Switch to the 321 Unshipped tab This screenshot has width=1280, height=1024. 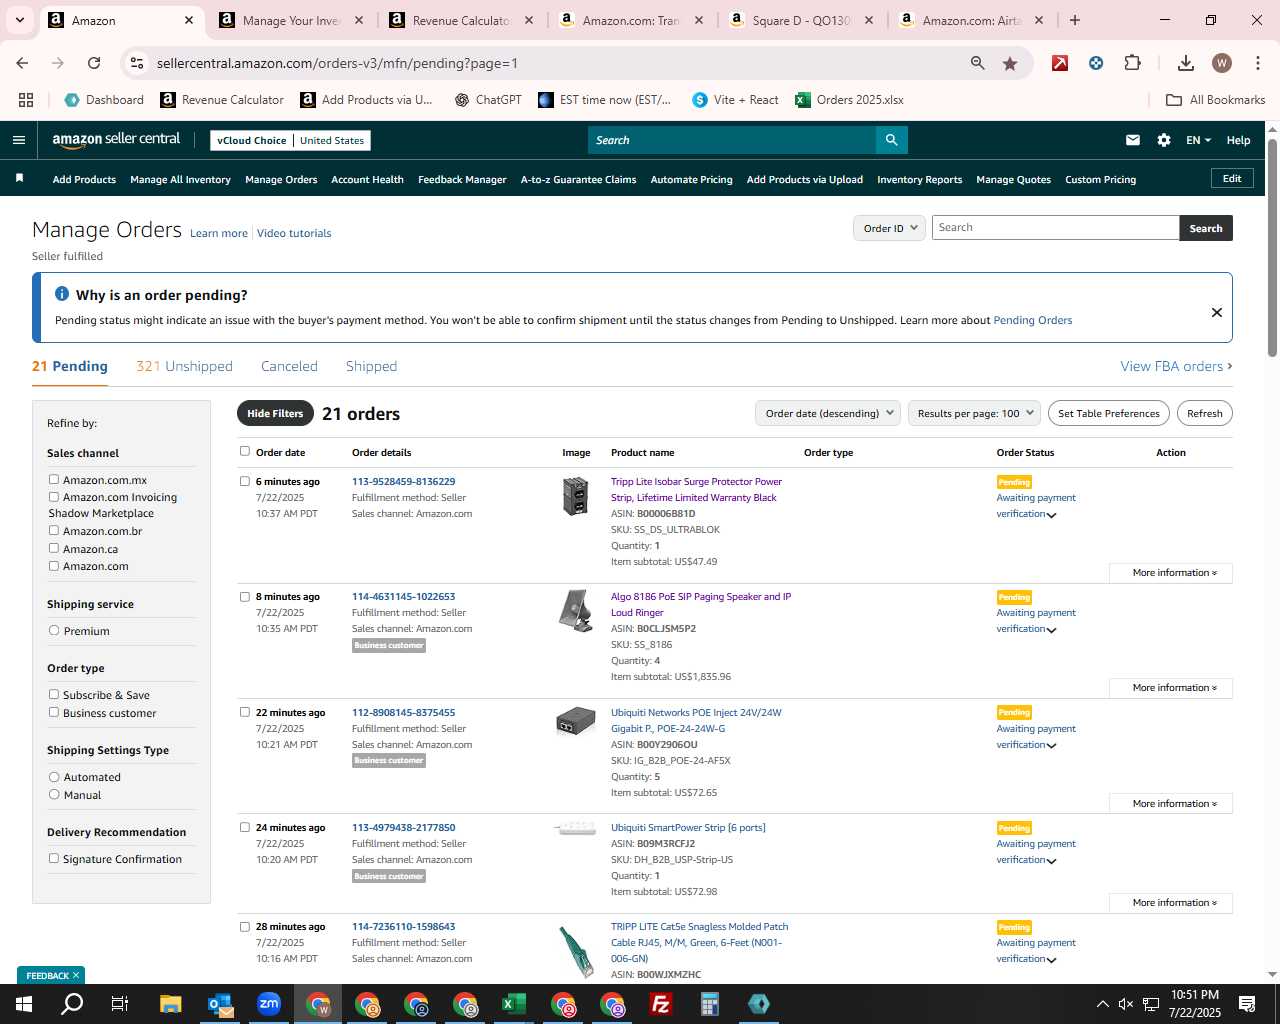coord(184,366)
